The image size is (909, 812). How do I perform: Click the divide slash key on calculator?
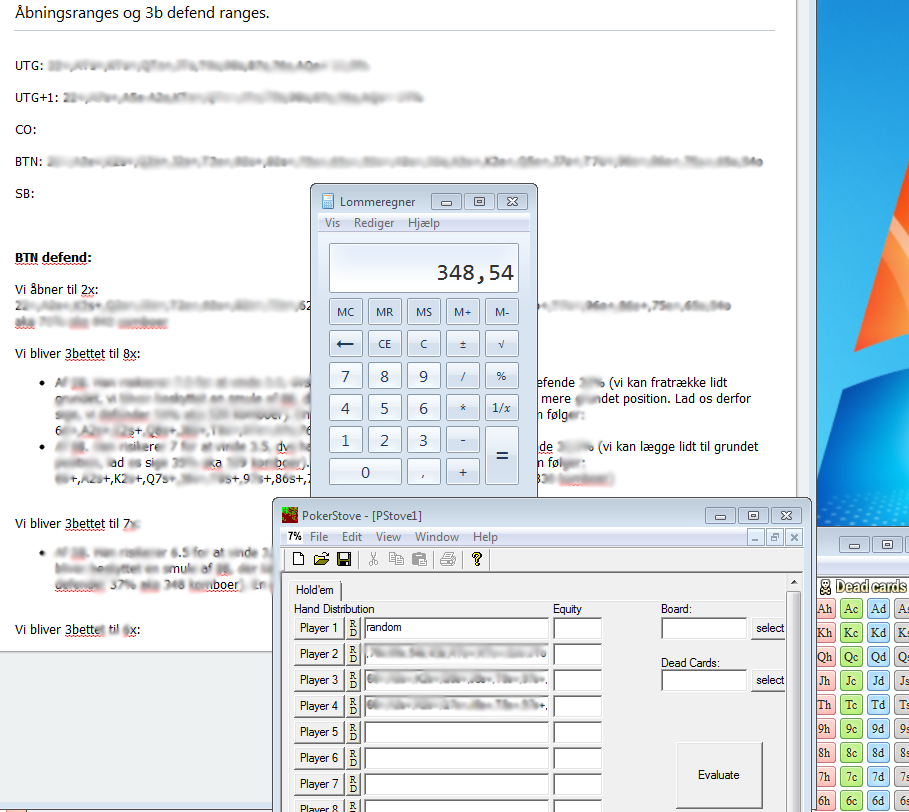click(463, 376)
